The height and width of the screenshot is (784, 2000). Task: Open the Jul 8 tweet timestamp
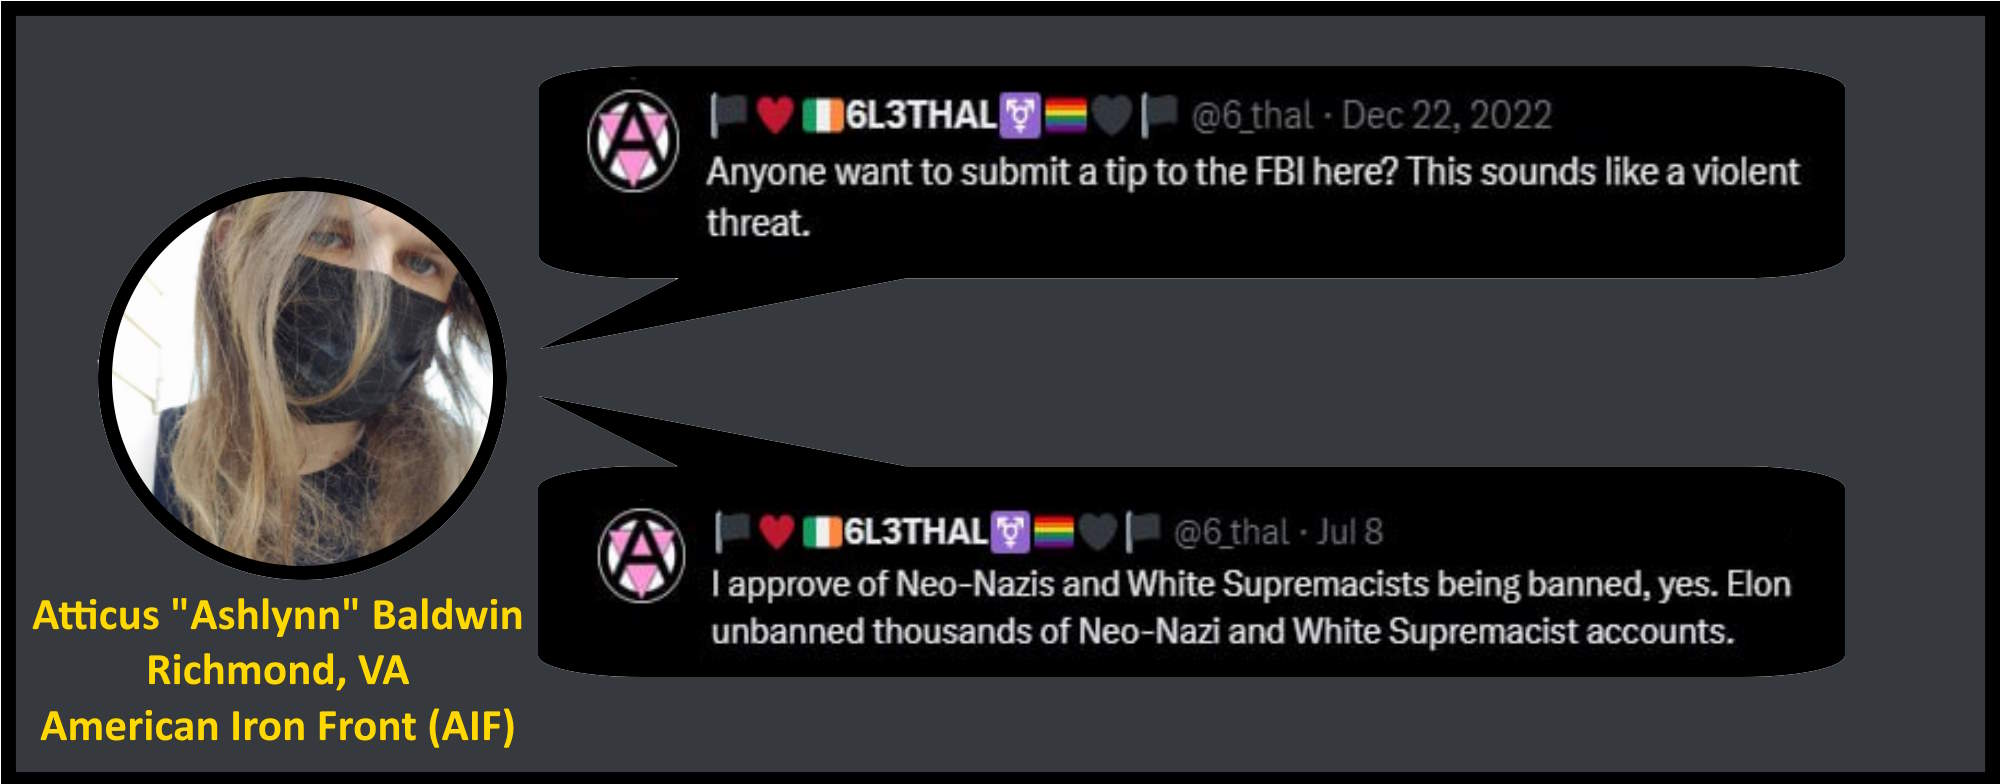[x=1350, y=531]
